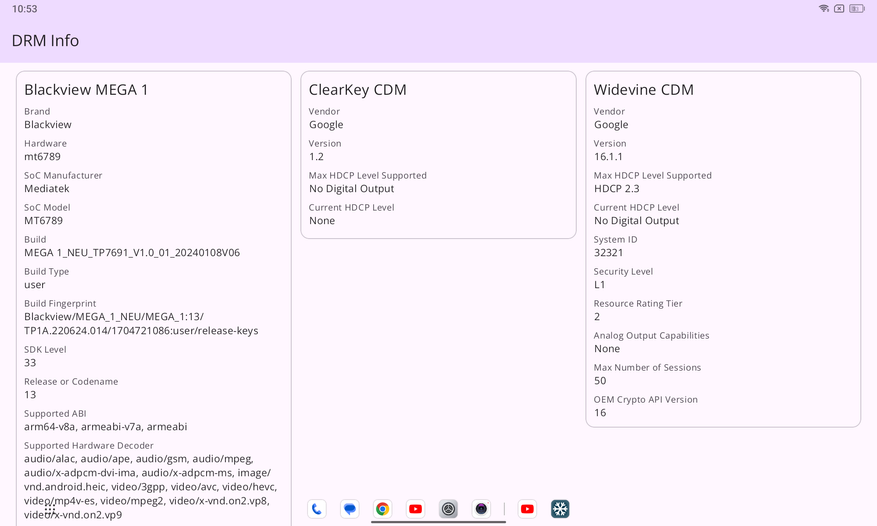Click the System ID value 32321

click(609, 253)
